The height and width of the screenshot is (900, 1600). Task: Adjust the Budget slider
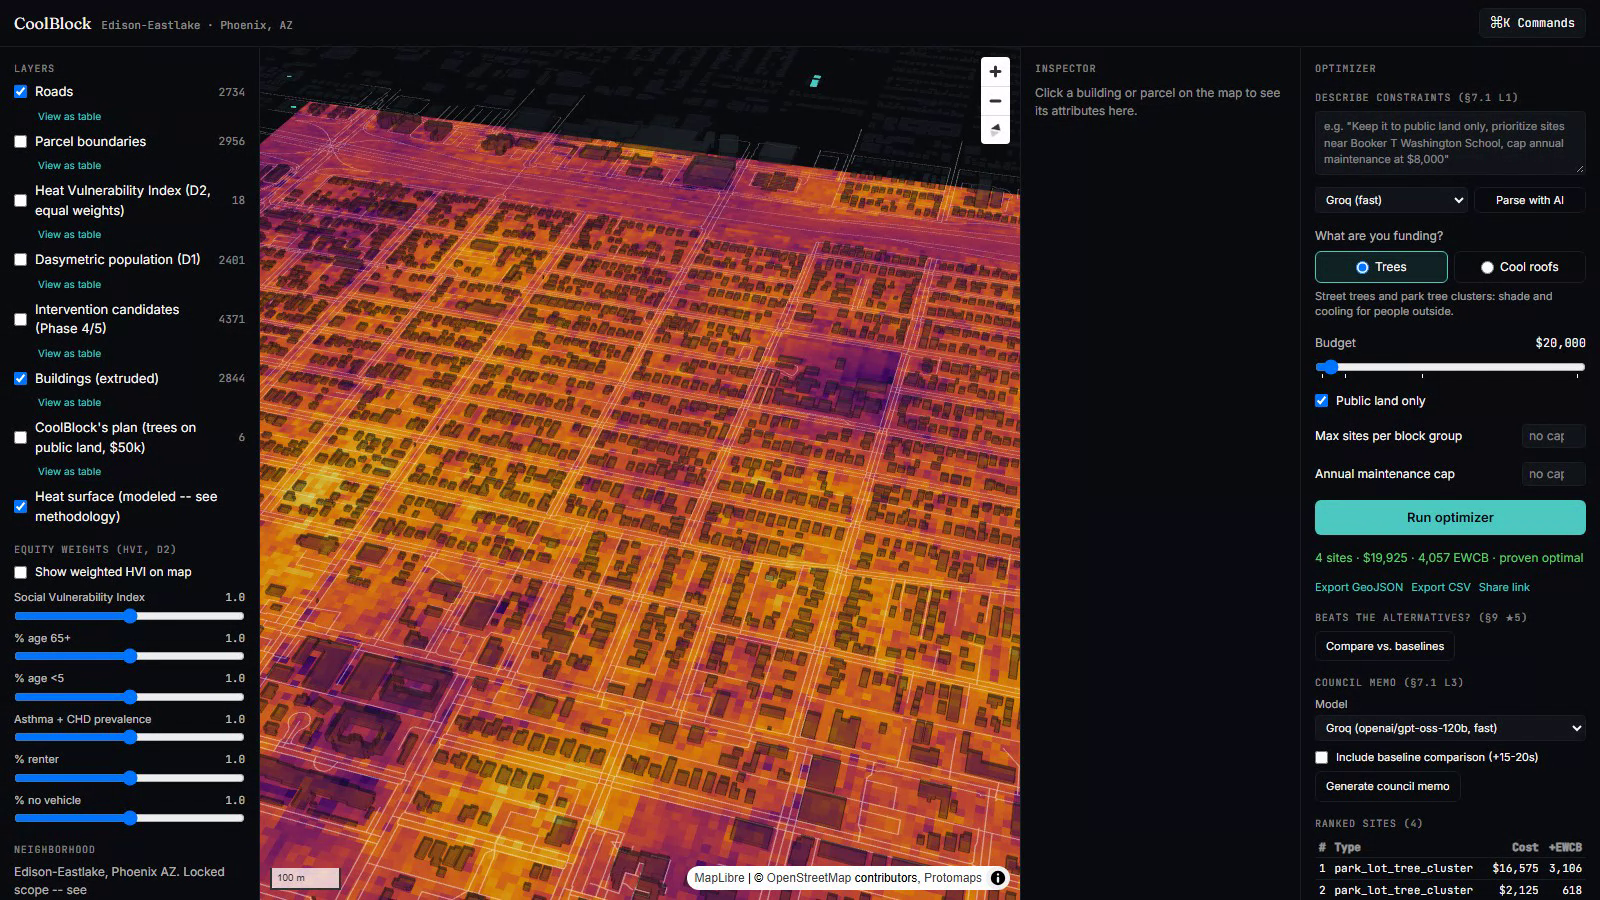click(1450, 367)
